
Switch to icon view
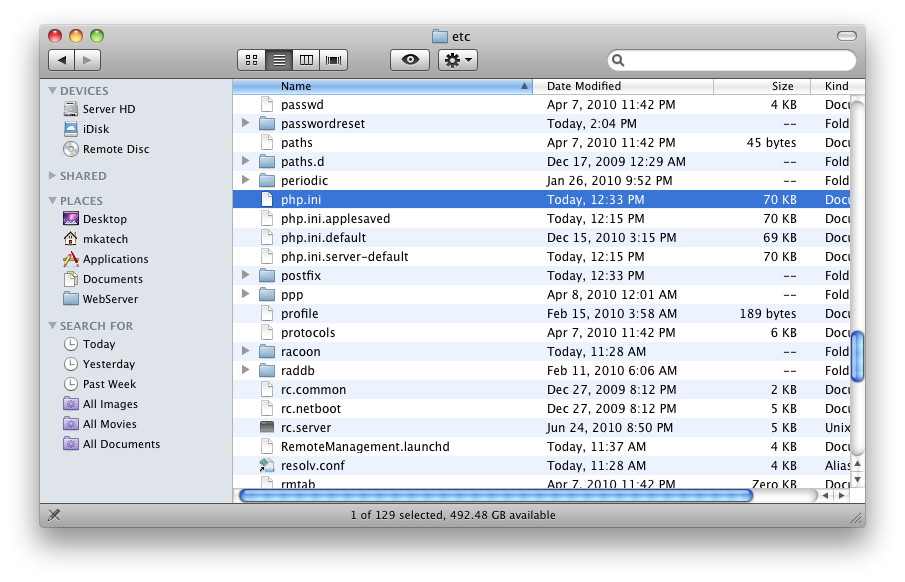click(252, 60)
